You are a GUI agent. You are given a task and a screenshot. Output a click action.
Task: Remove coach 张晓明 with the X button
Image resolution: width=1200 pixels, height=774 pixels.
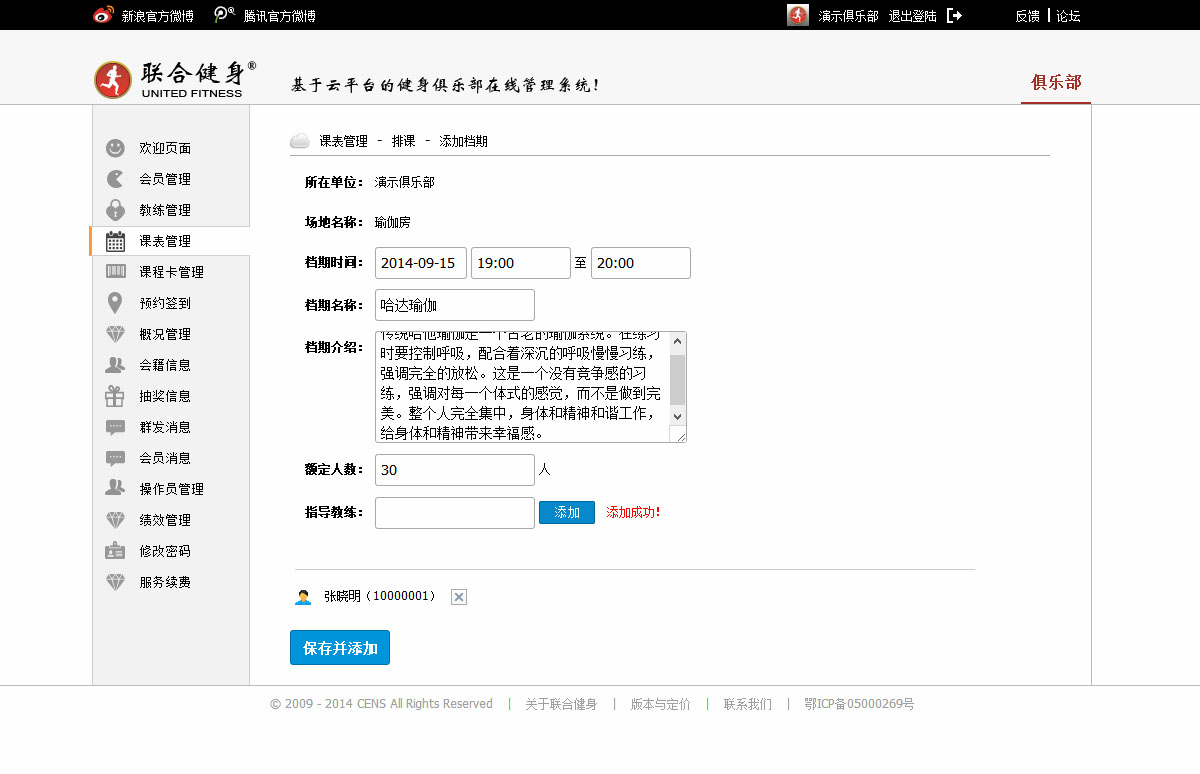459,597
